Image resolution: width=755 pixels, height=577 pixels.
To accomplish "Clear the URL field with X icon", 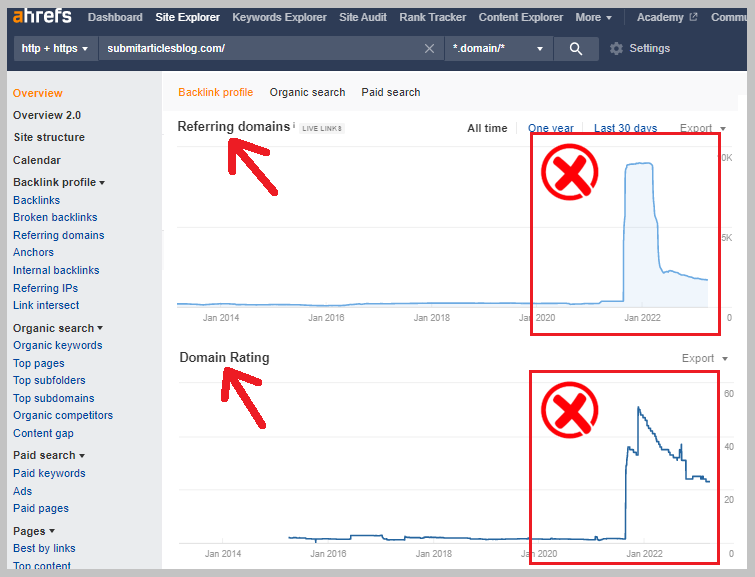I will 429,49.
